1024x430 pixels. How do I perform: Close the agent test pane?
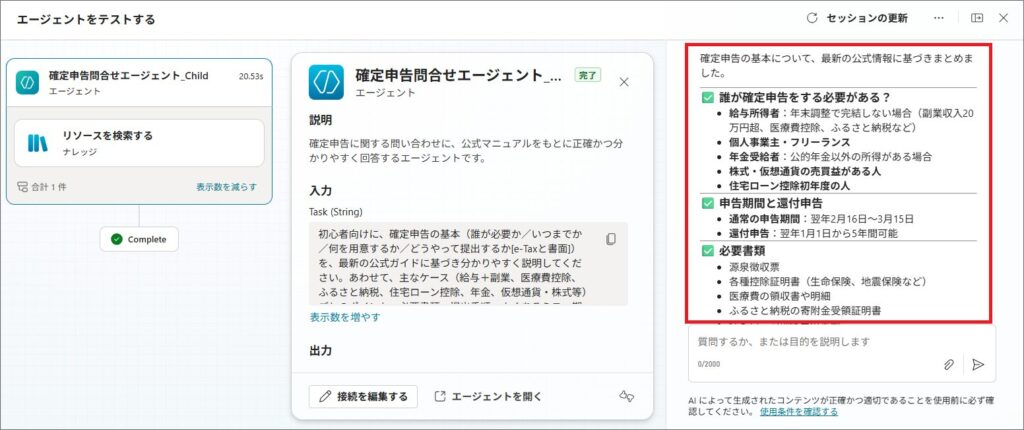[x=1004, y=18]
